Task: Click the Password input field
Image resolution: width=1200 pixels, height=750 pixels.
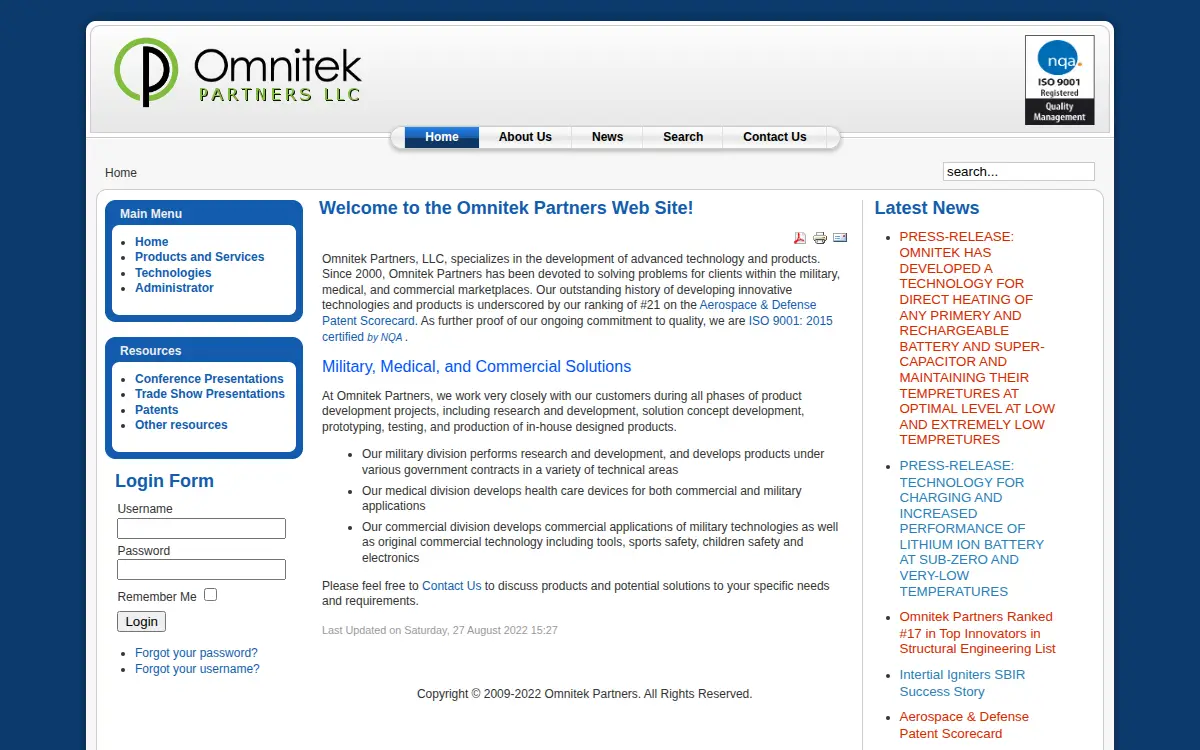Action: coord(201,570)
